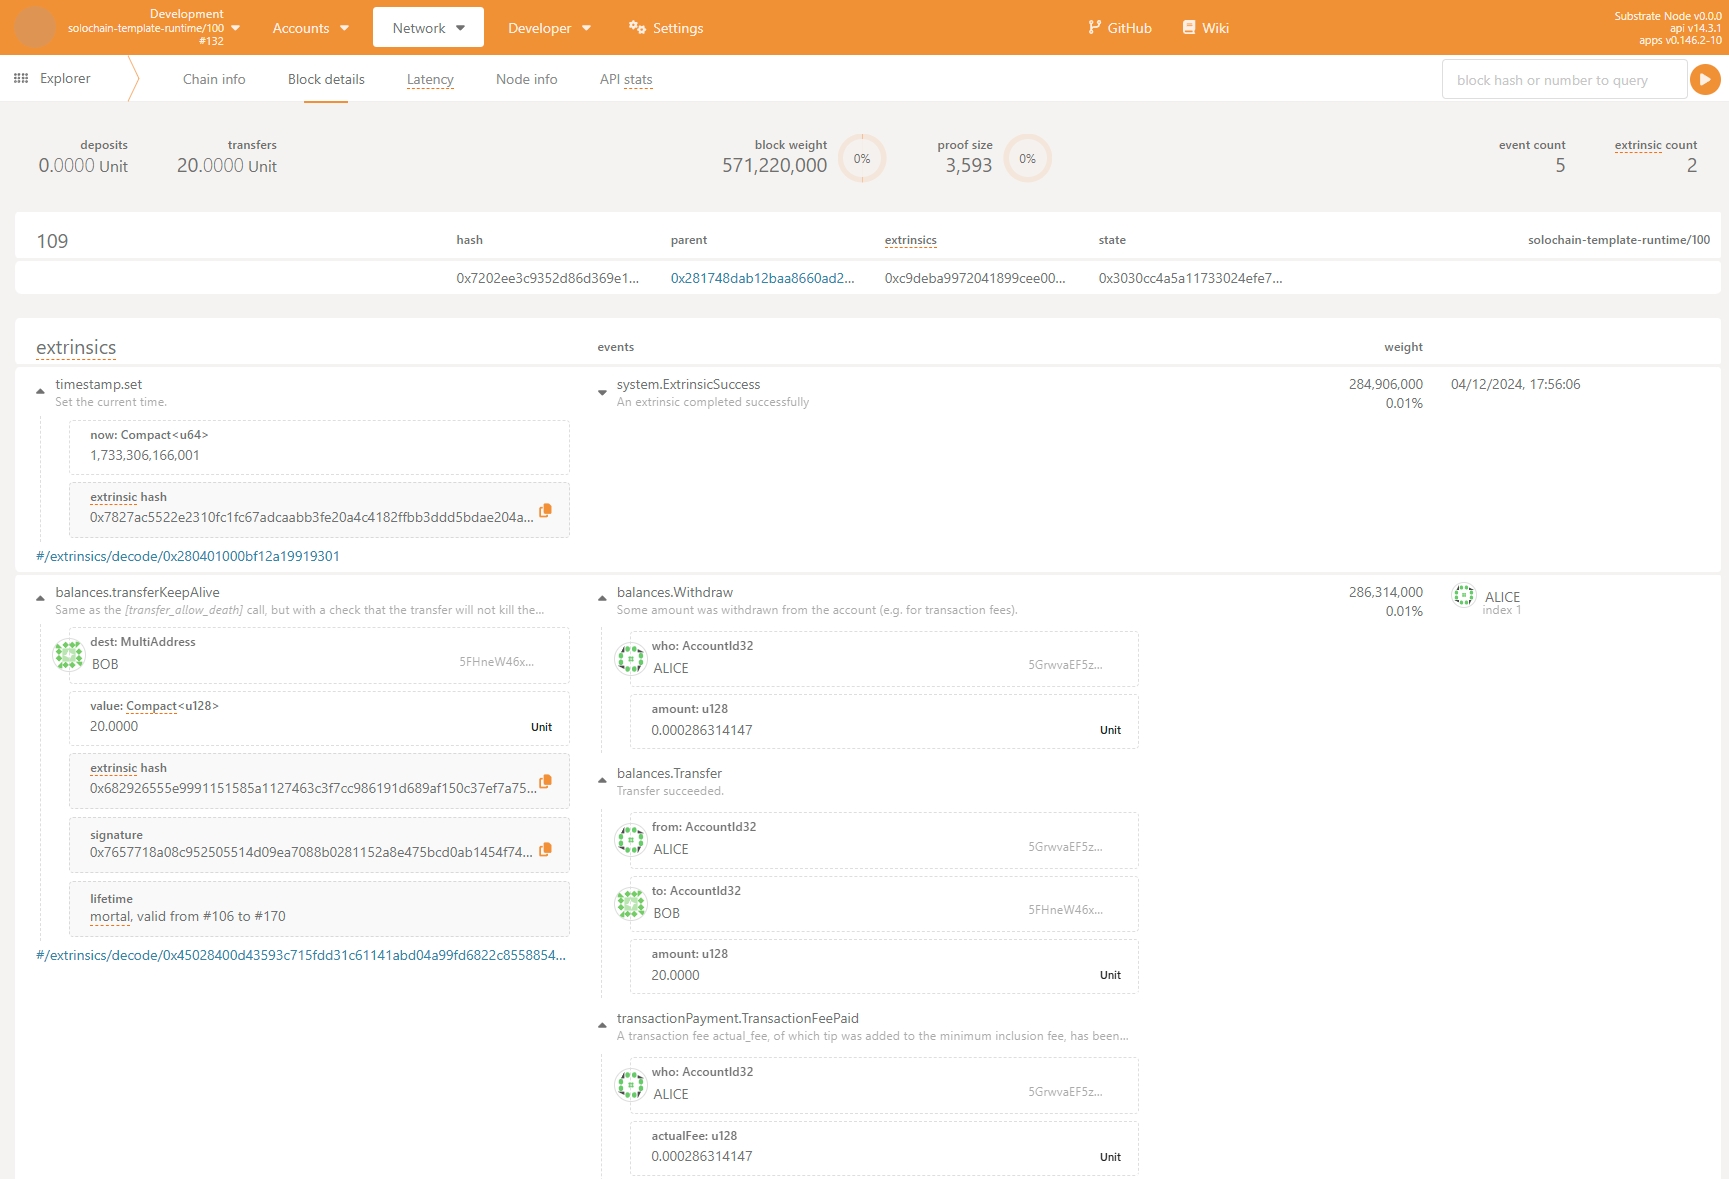This screenshot has width=1729, height=1179.
Task: Click ALICE identicon in balances.Transfer from field
Action: click(631, 840)
